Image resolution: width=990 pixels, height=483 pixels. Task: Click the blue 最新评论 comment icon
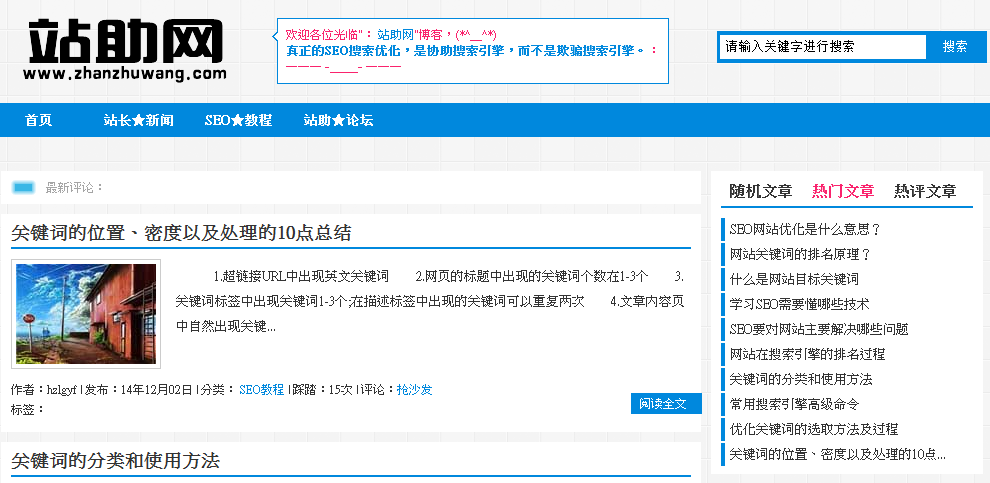pos(24,187)
